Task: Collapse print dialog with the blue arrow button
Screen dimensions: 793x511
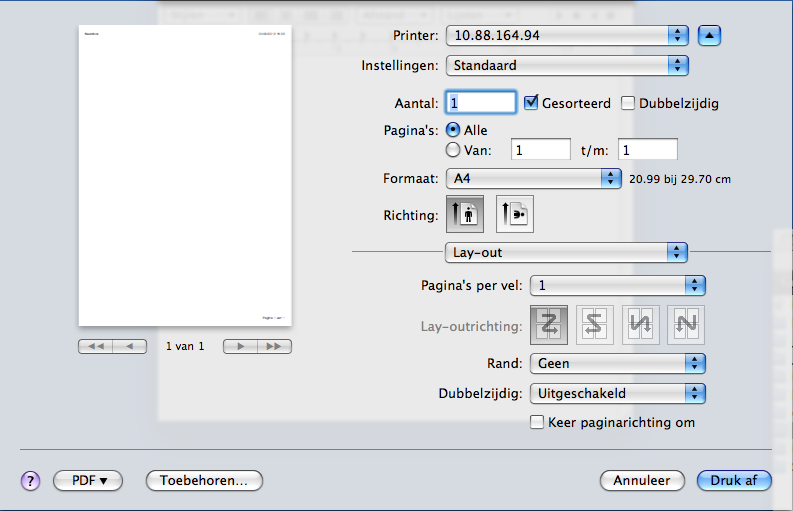Action: tap(709, 35)
